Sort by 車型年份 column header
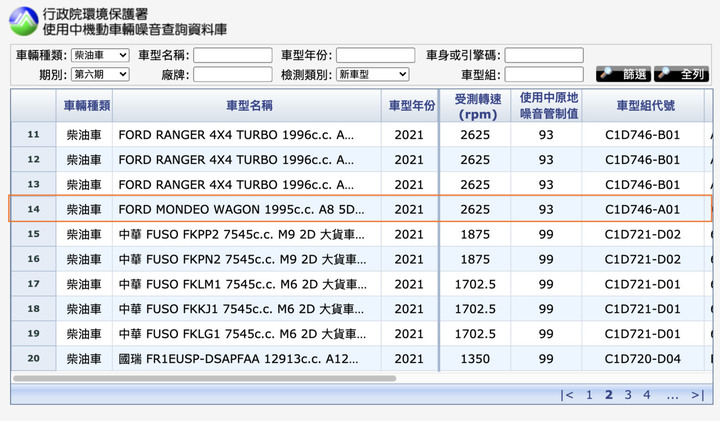This screenshot has width=720, height=421. click(x=412, y=106)
